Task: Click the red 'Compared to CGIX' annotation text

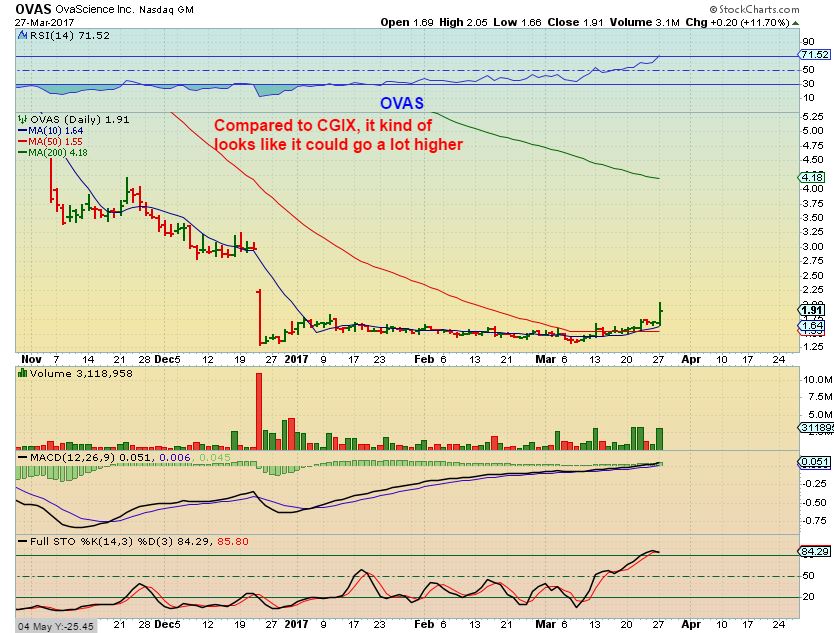Action: (x=338, y=135)
